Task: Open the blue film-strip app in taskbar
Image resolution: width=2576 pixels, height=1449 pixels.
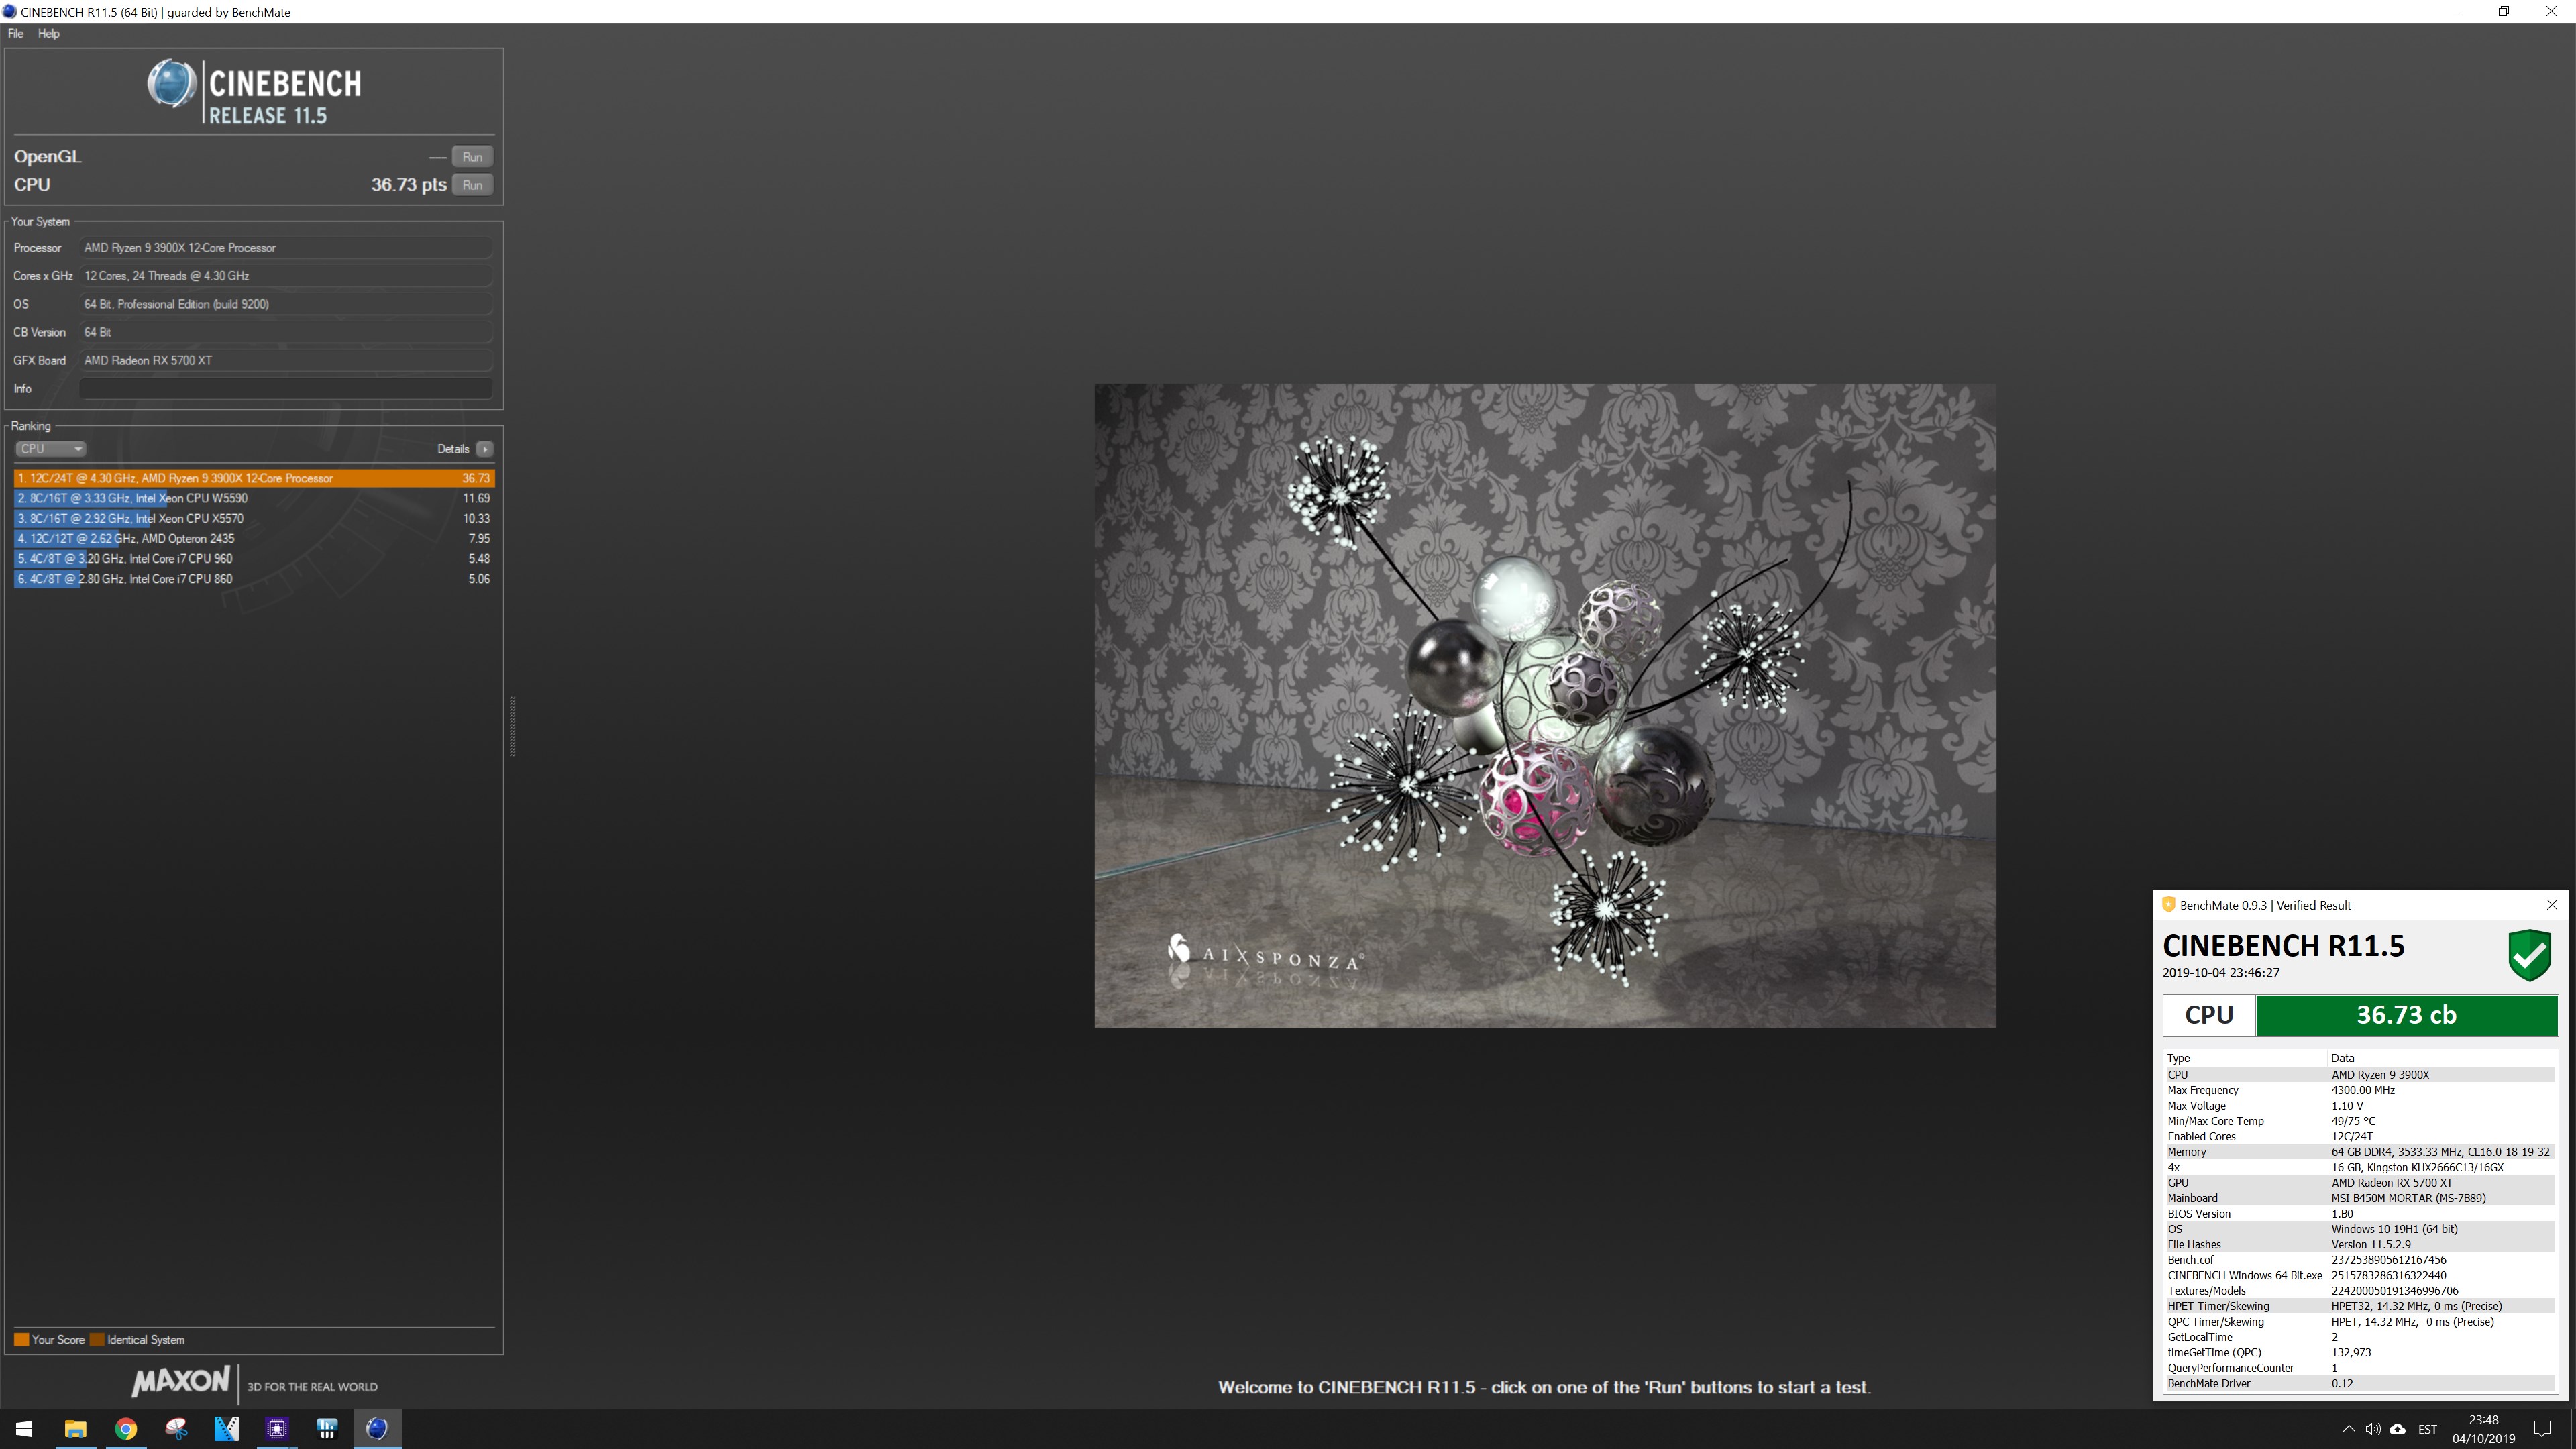Action: click(x=227, y=1429)
